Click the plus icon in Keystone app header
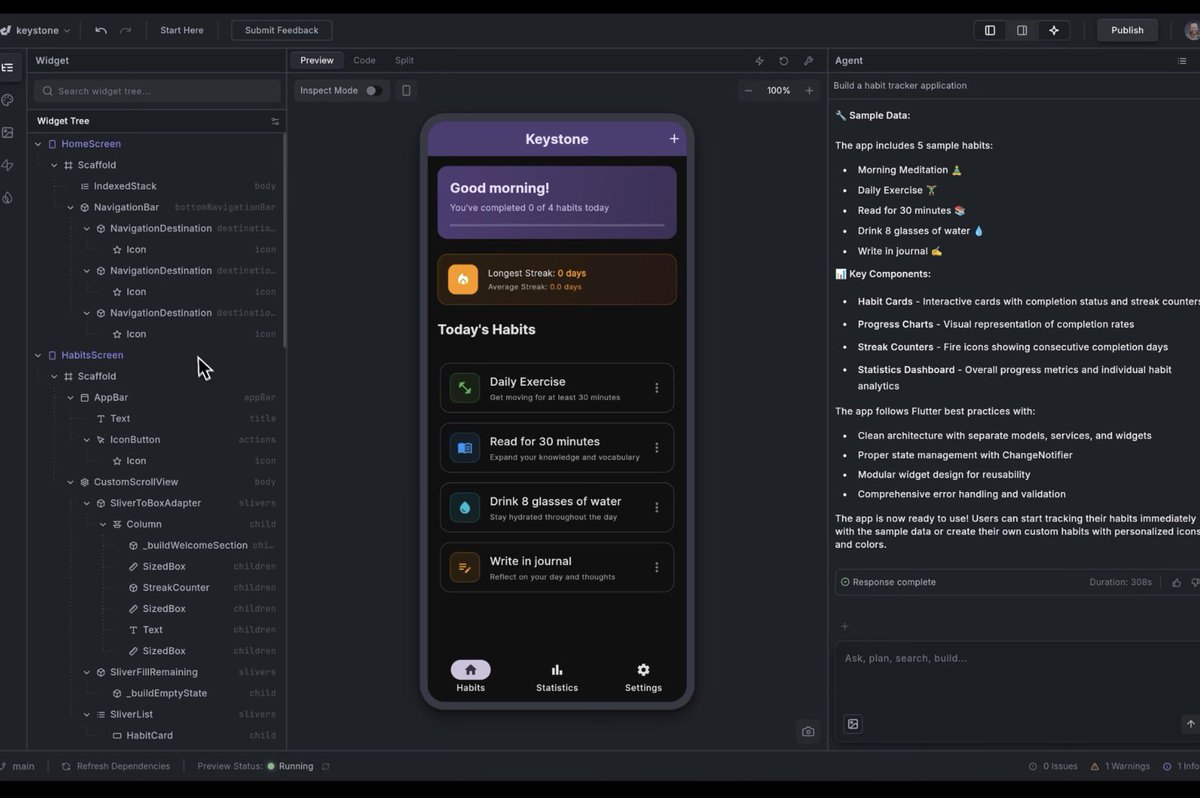The image size is (1200, 798). pos(674,139)
